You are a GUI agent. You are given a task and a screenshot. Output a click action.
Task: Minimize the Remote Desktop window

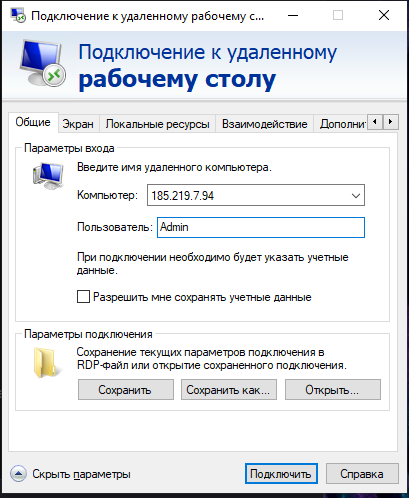[293, 15]
